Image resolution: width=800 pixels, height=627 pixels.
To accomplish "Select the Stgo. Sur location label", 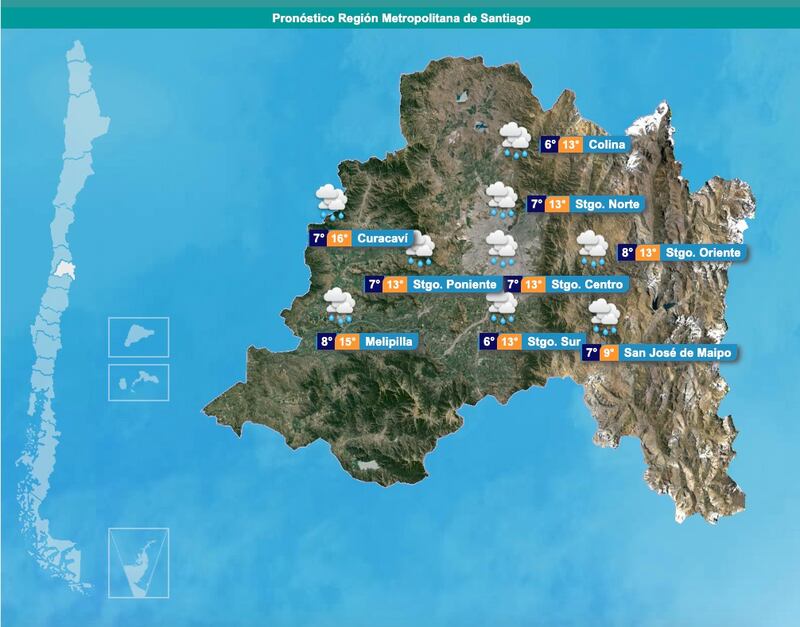I will 553,341.
